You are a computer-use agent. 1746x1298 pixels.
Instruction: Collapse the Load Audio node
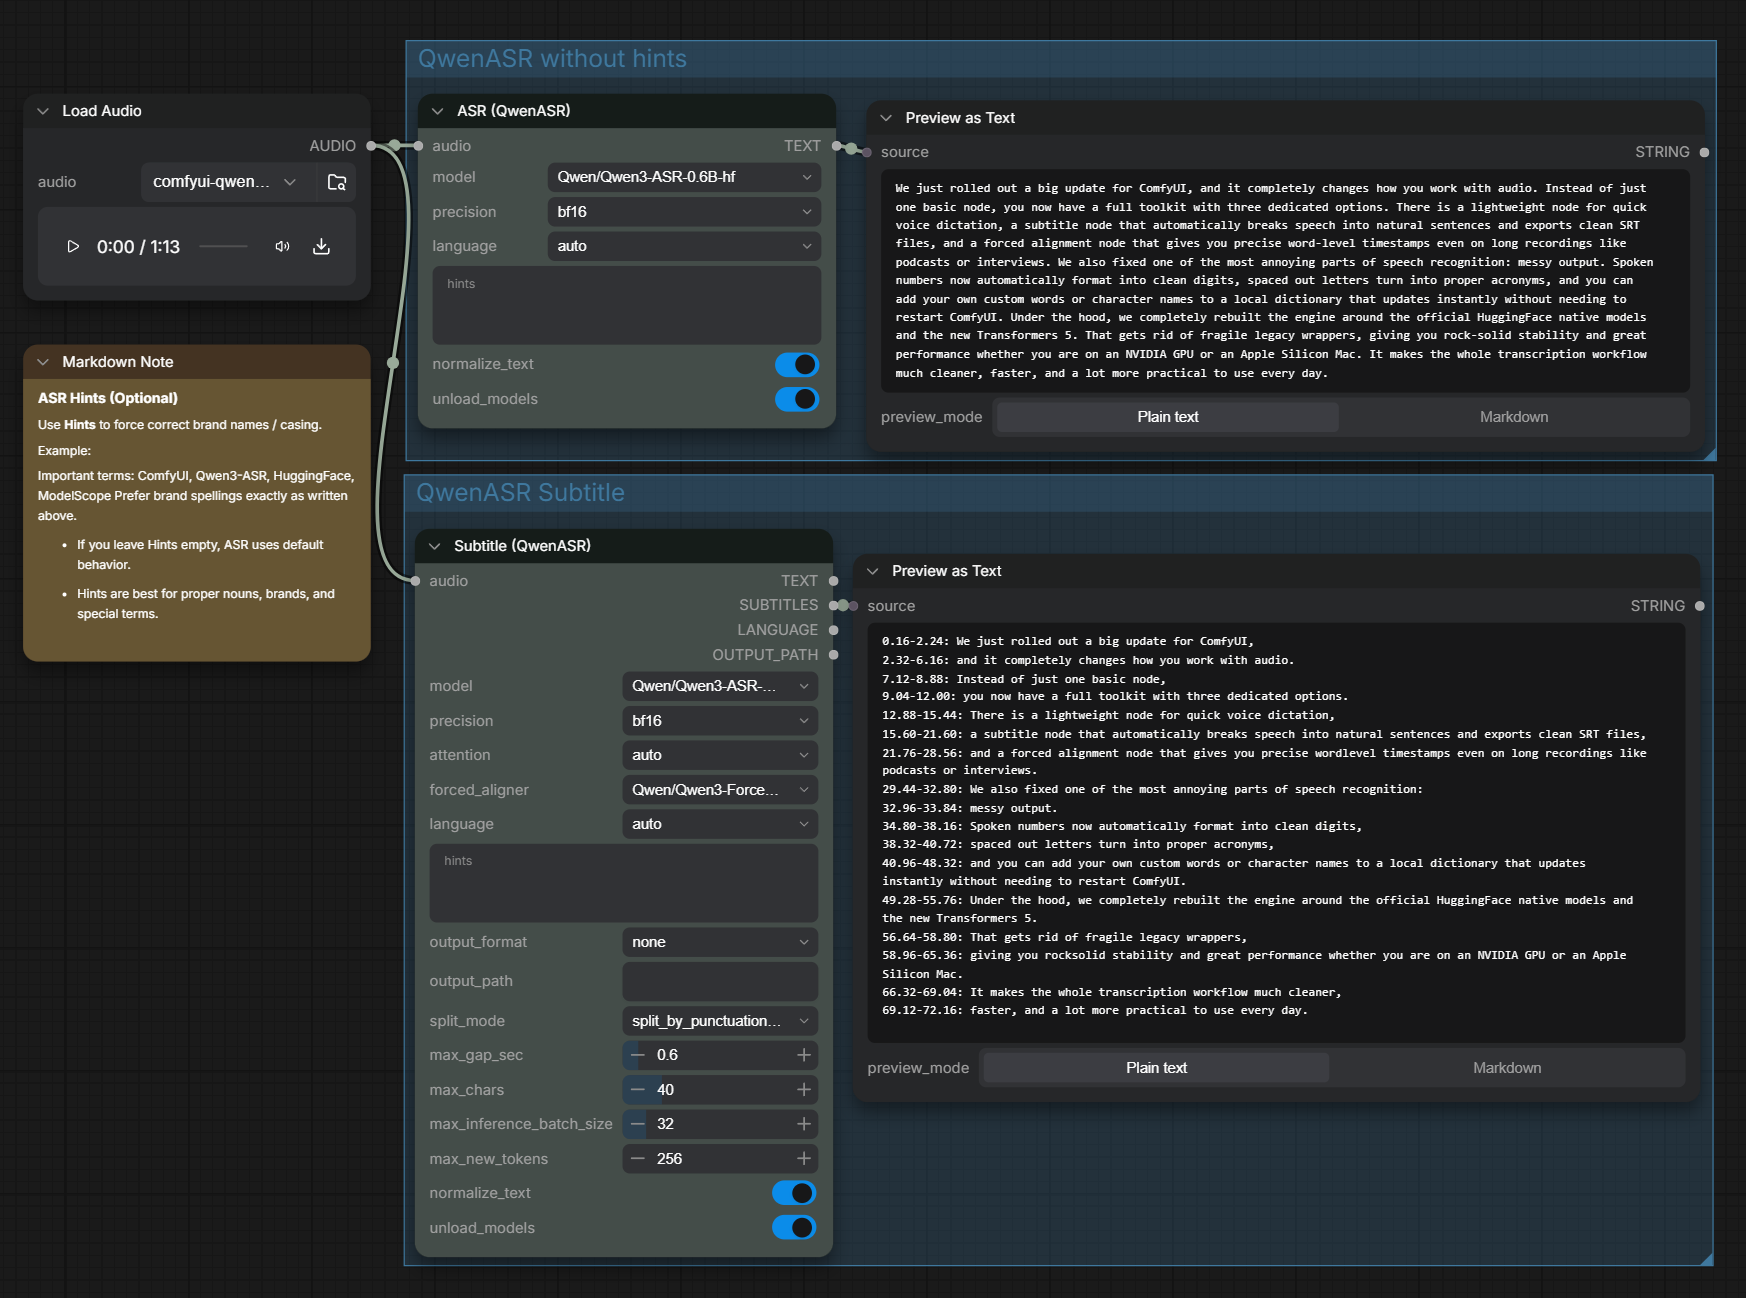[x=43, y=111]
